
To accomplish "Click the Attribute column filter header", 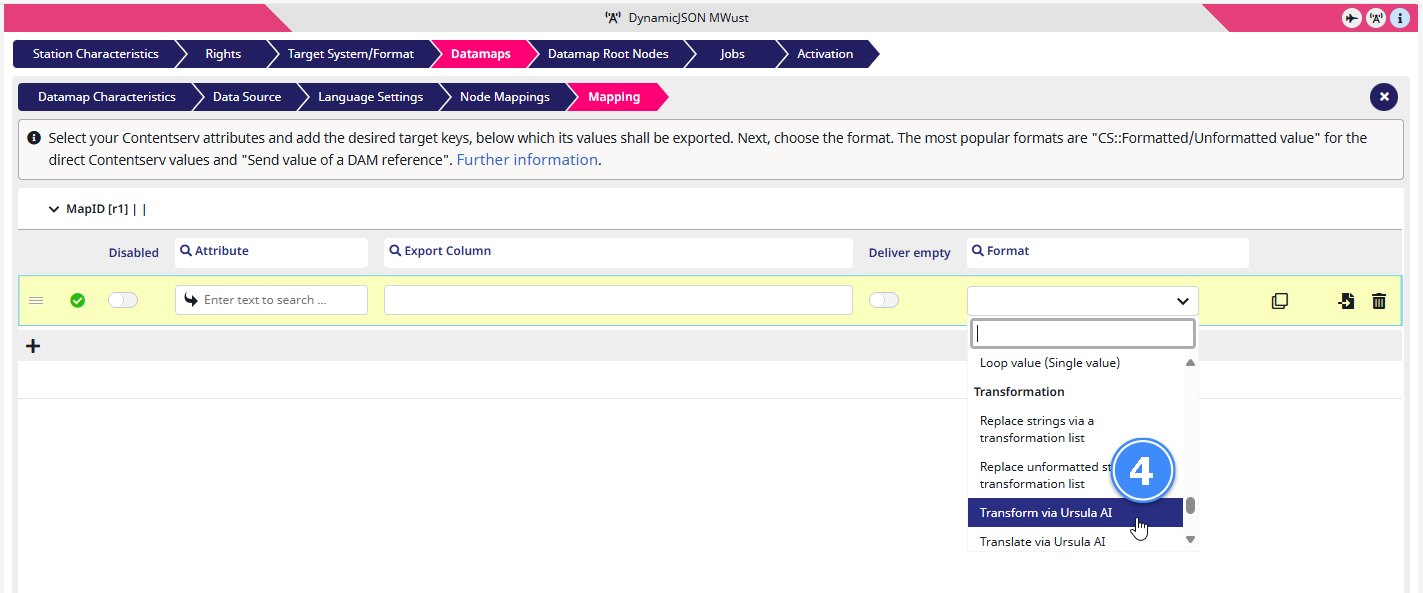I will (272, 252).
